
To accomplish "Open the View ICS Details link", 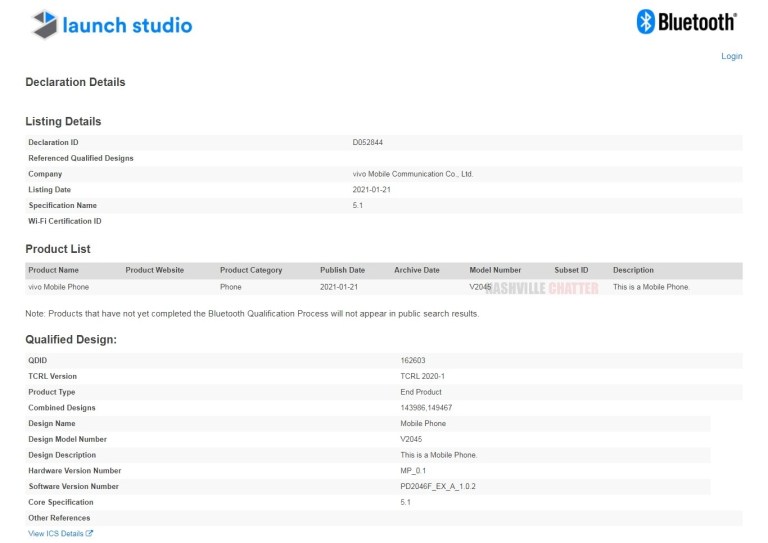I will [56, 534].
